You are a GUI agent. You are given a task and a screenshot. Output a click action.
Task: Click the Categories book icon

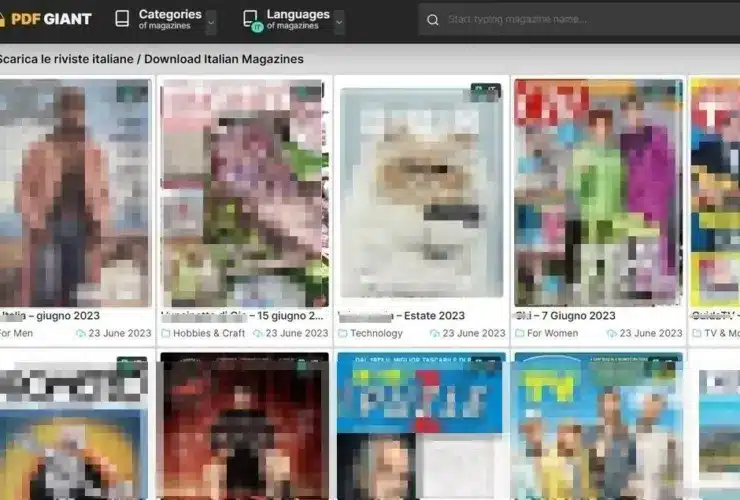pos(122,19)
